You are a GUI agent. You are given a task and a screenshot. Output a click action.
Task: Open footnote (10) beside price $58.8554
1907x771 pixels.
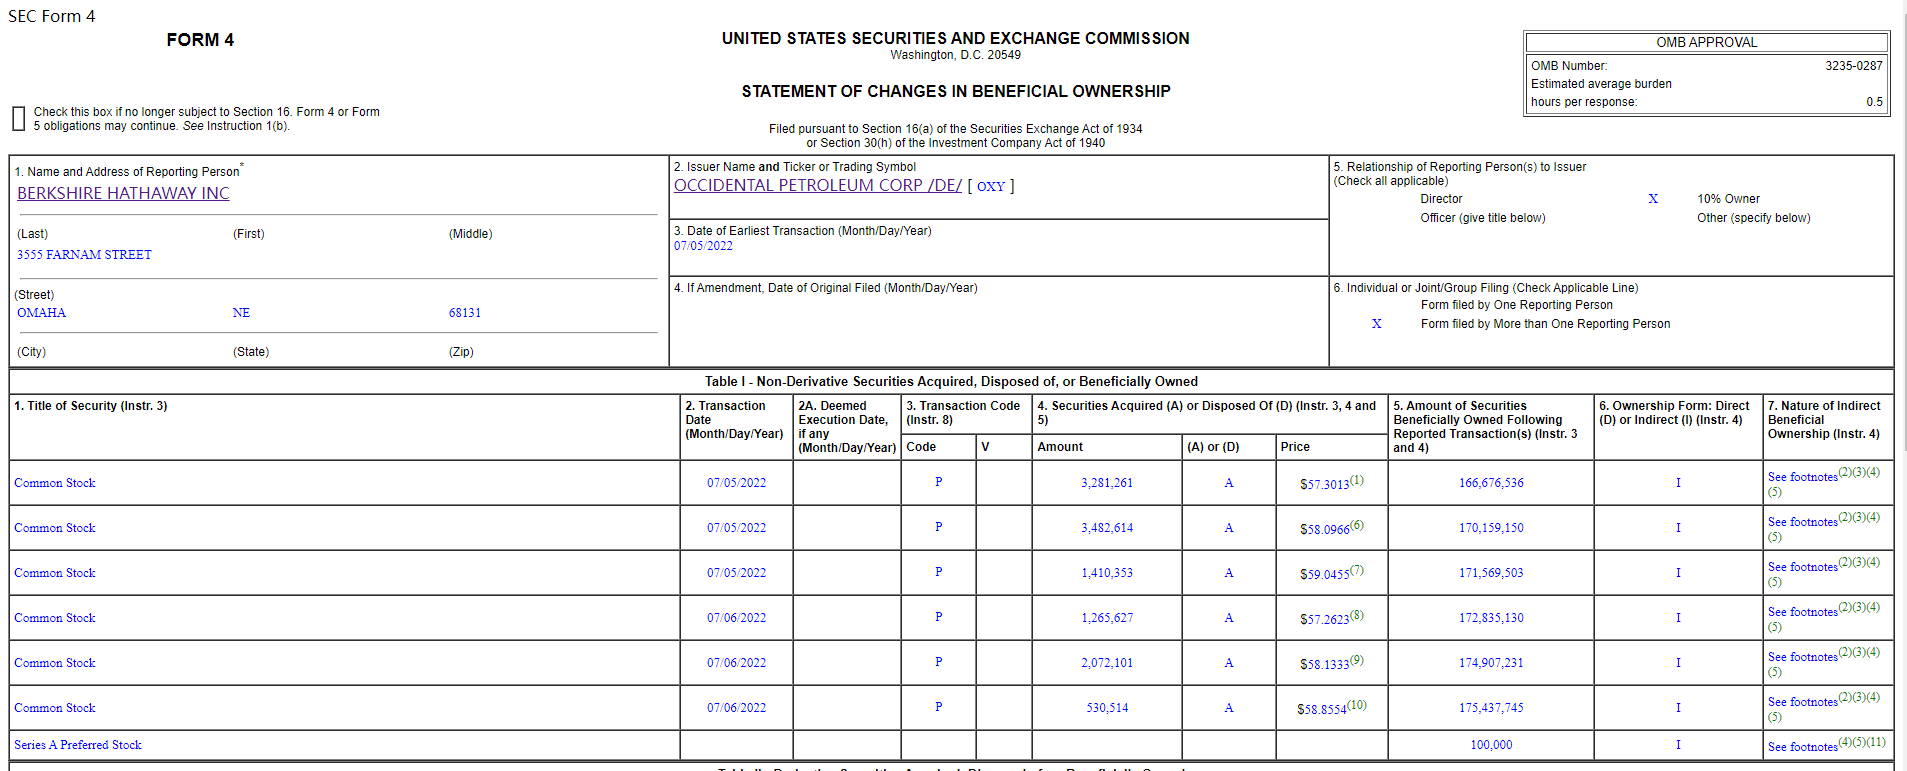point(1357,705)
